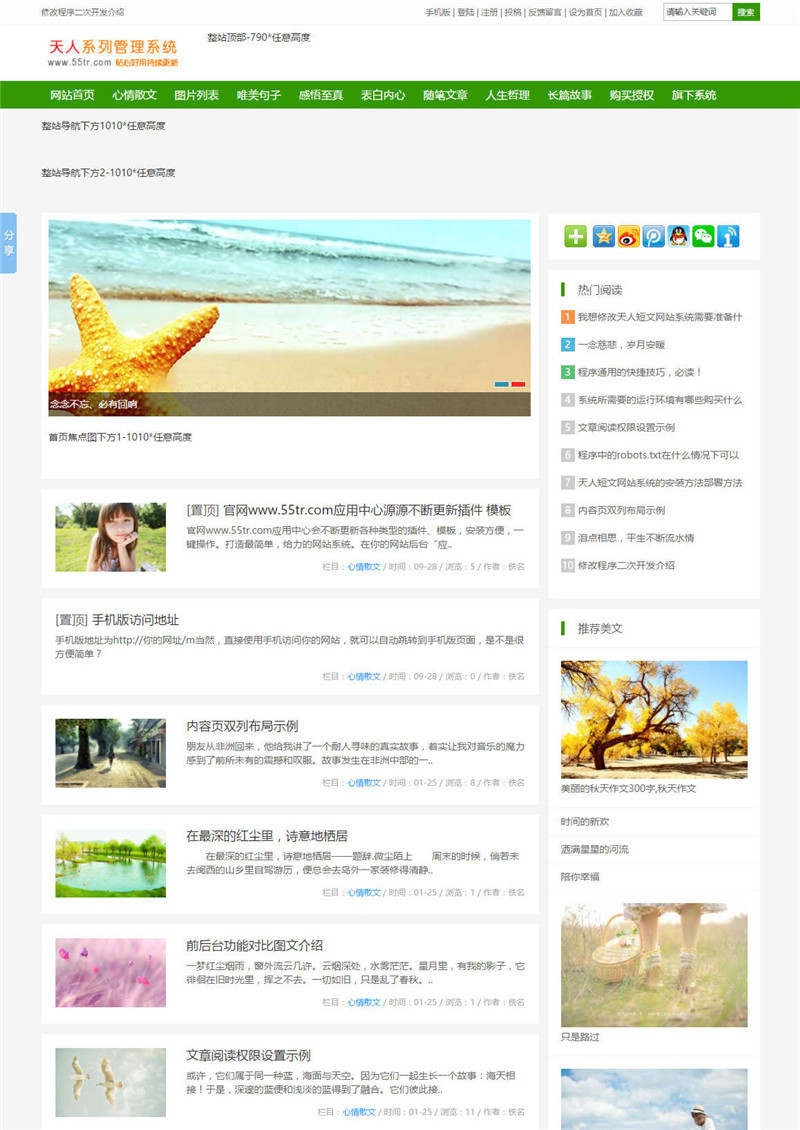Click the blue Tencent Weibo share icon
Image resolution: width=800 pixels, height=1130 pixels.
653,236
